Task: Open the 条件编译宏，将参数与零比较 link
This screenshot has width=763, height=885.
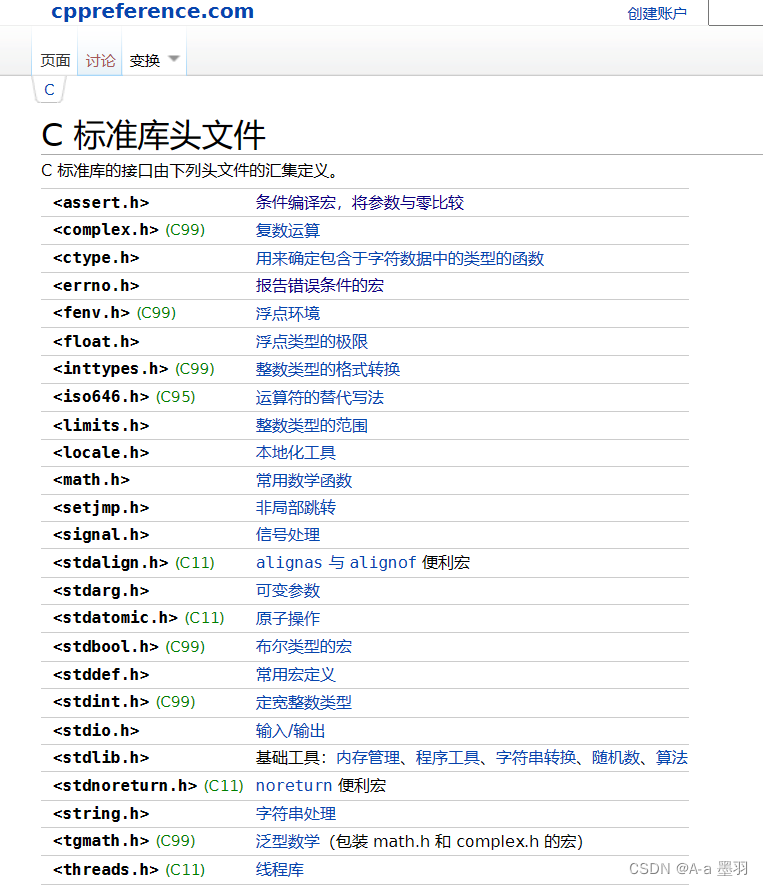Action: coord(359,202)
